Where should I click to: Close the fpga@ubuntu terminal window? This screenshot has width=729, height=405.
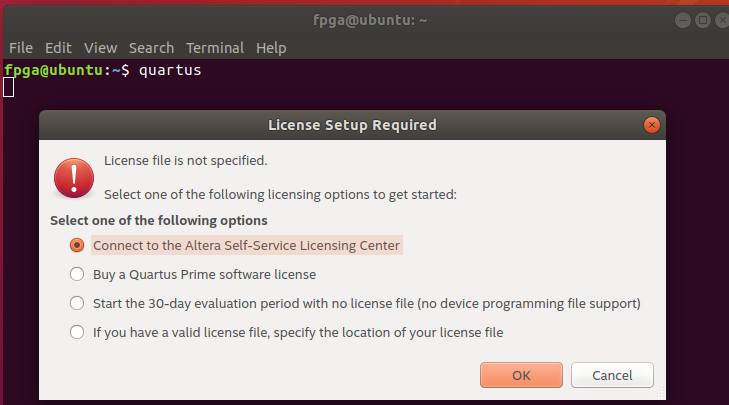(x=718, y=19)
